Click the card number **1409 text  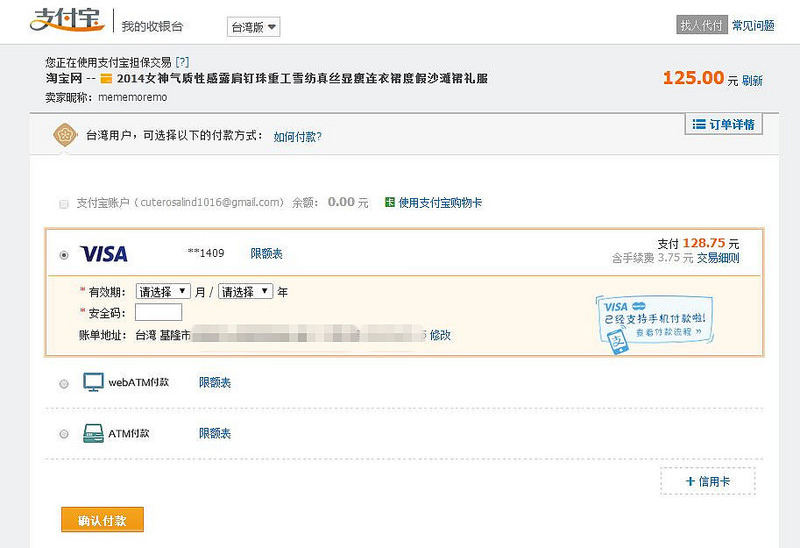[x=206, y=253]
